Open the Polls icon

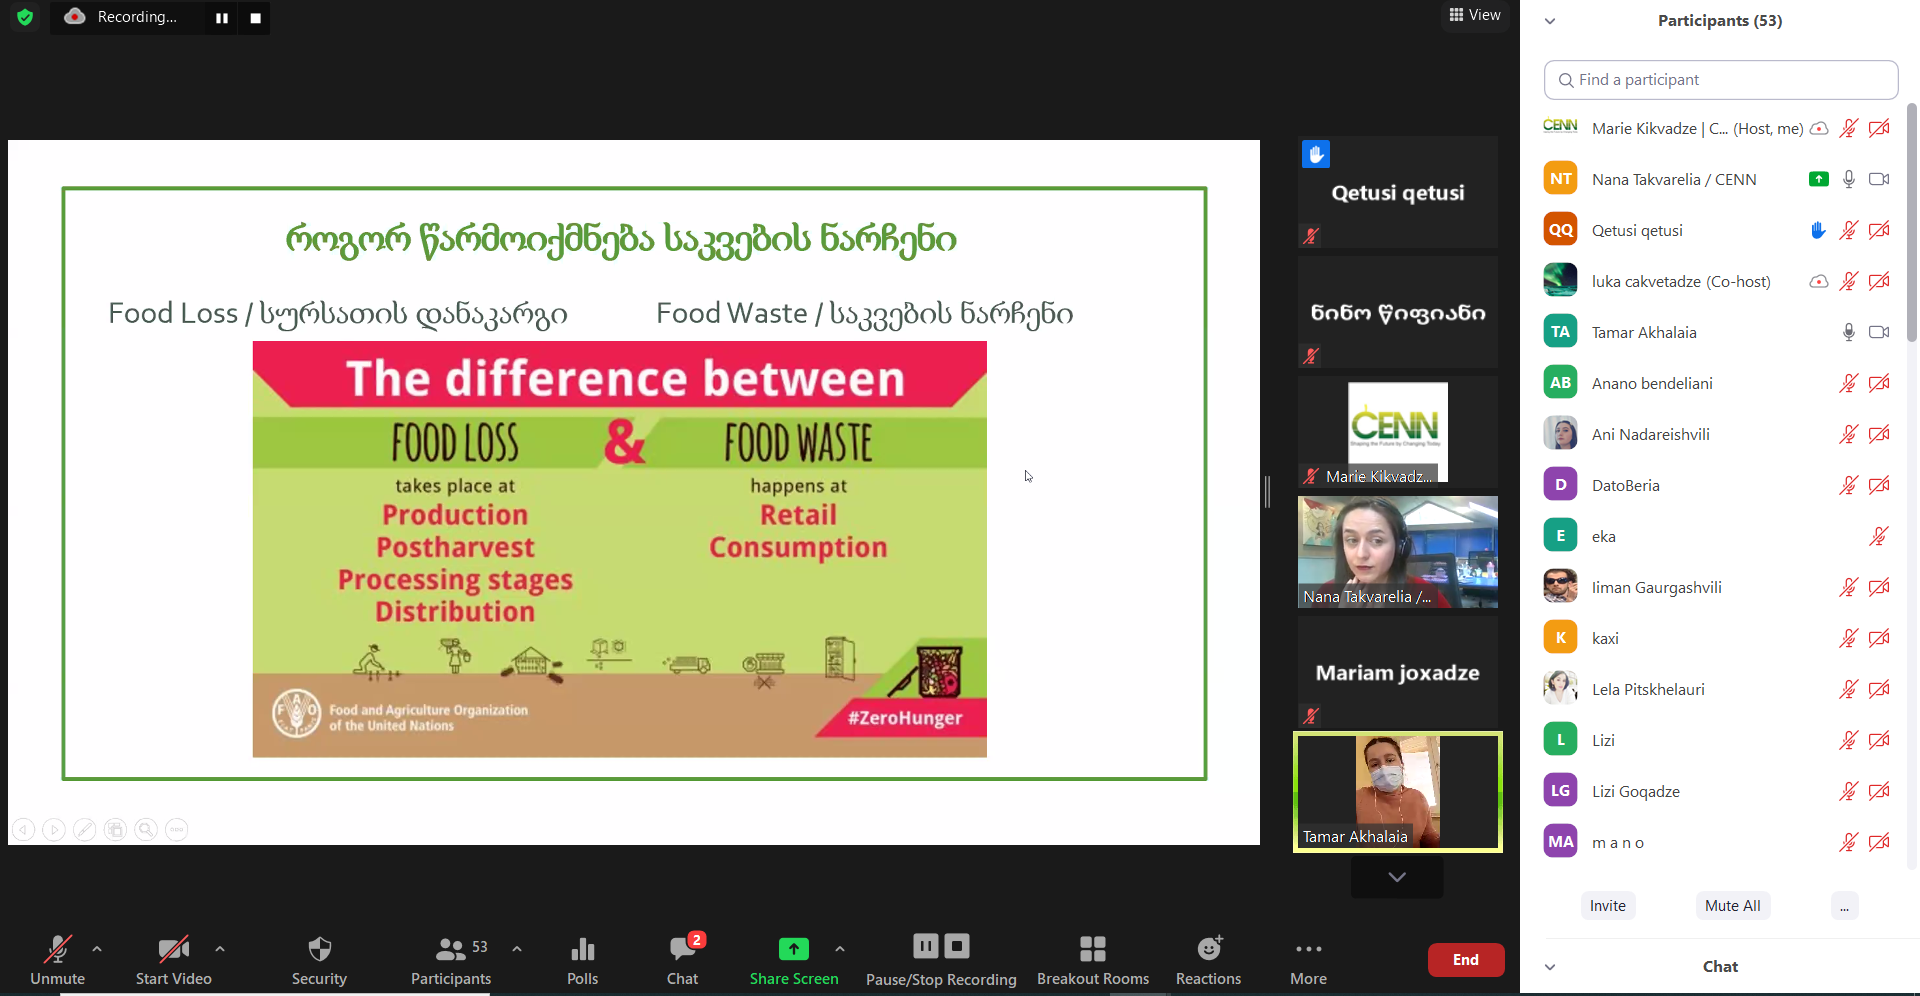coord(582,949)
